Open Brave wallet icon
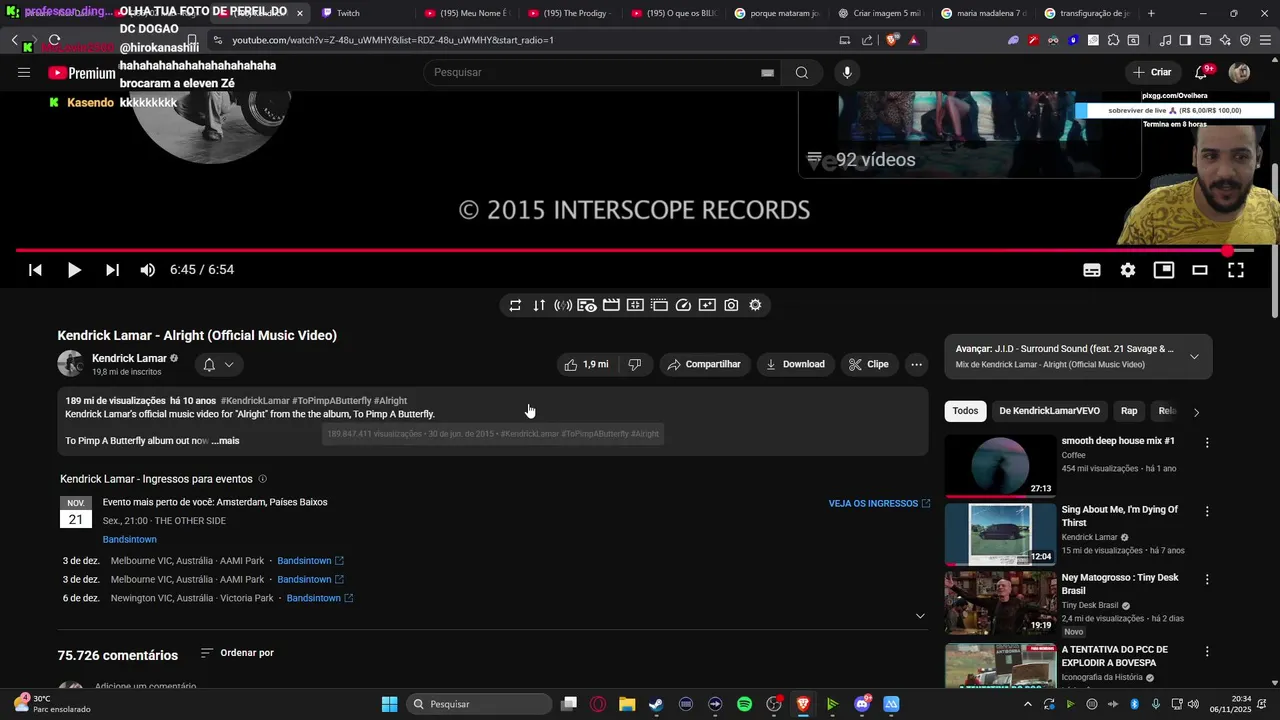The image size is (1280, 720). 1205,40
